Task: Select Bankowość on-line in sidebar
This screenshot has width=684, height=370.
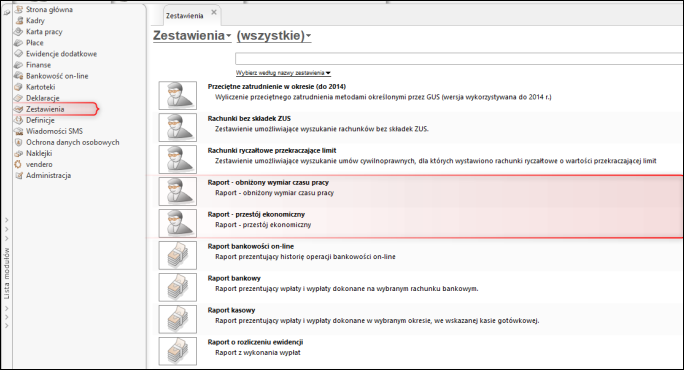Action: point(57,76)
